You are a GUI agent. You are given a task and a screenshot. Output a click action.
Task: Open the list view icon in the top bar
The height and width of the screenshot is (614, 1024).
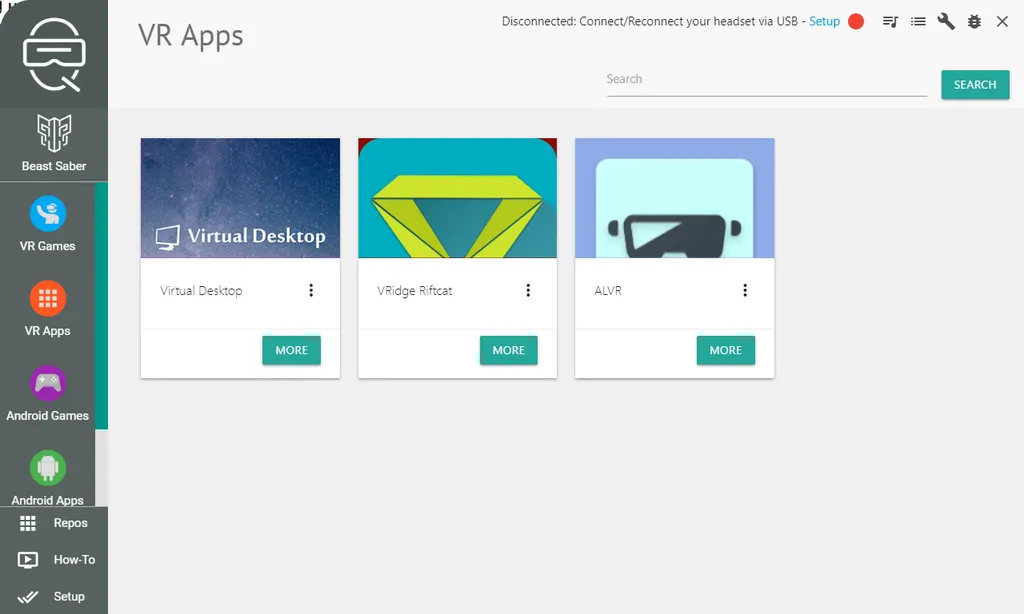click(918, 22)
